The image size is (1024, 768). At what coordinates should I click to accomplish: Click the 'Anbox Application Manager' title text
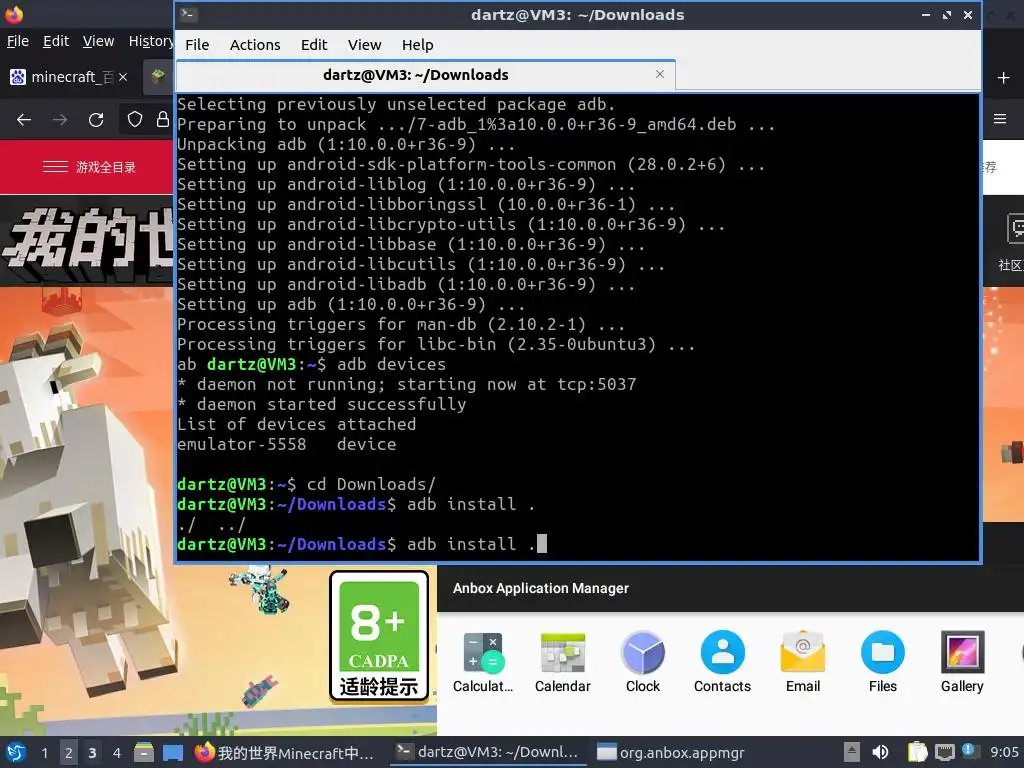[x=541, y=588]
